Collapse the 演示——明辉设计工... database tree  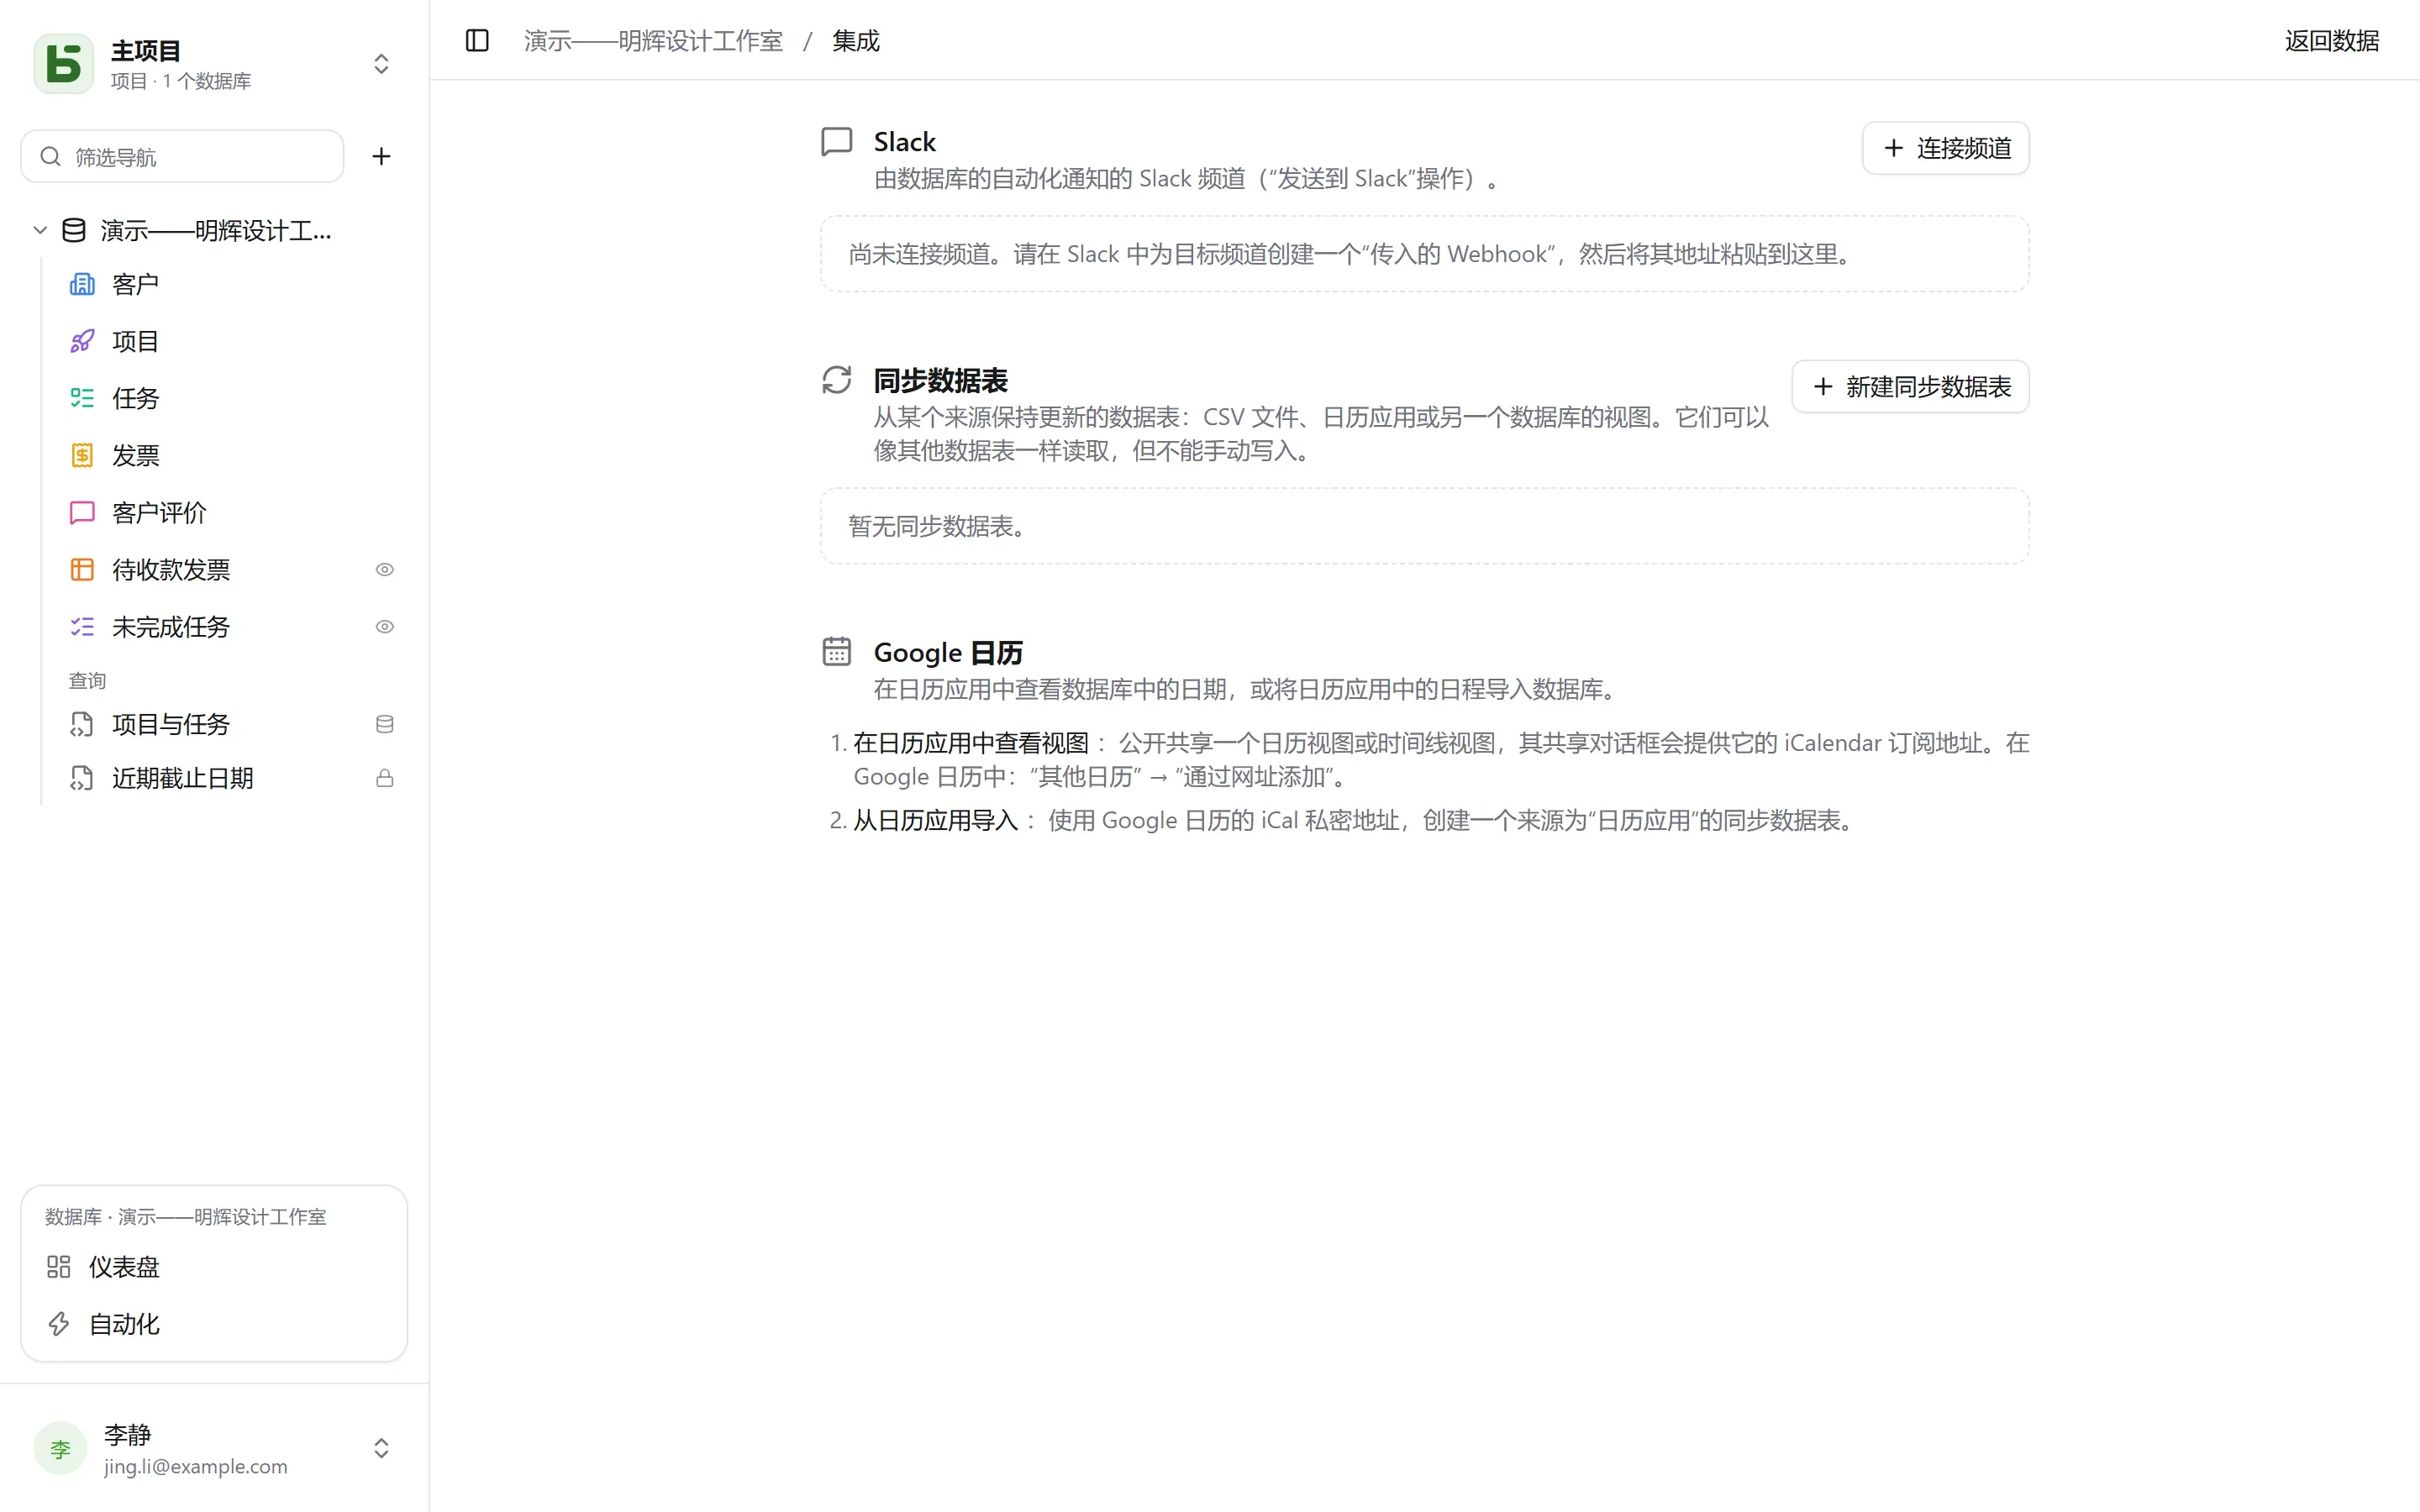point(40,230)
